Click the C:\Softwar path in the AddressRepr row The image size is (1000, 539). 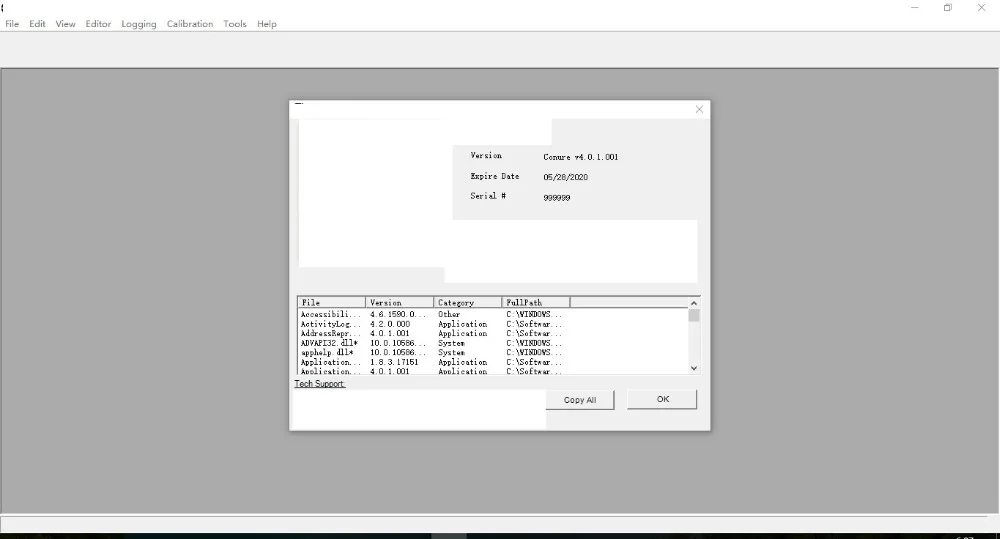(534, 334)
